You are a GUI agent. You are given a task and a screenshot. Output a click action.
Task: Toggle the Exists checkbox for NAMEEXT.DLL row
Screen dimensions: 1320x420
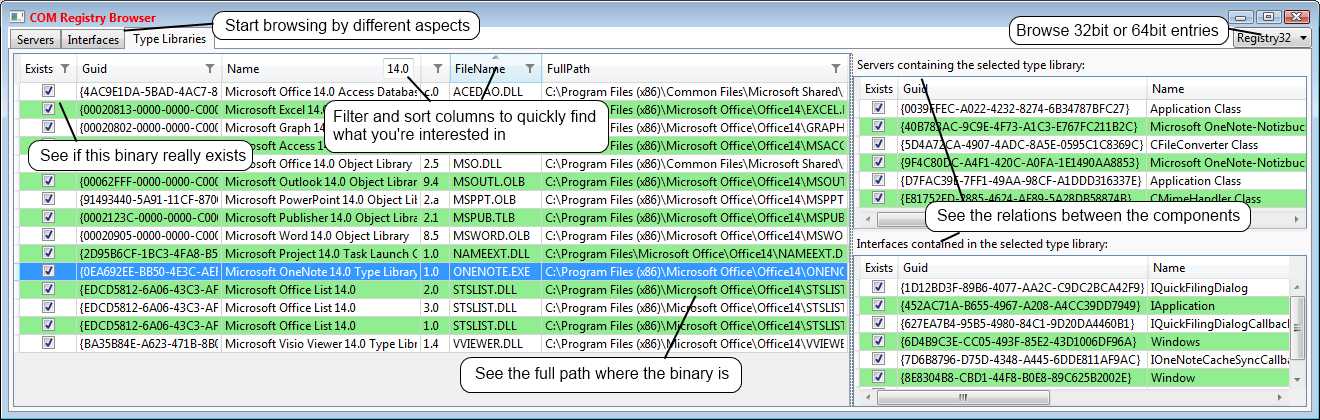pyautogui.click(x=48, y=253)
